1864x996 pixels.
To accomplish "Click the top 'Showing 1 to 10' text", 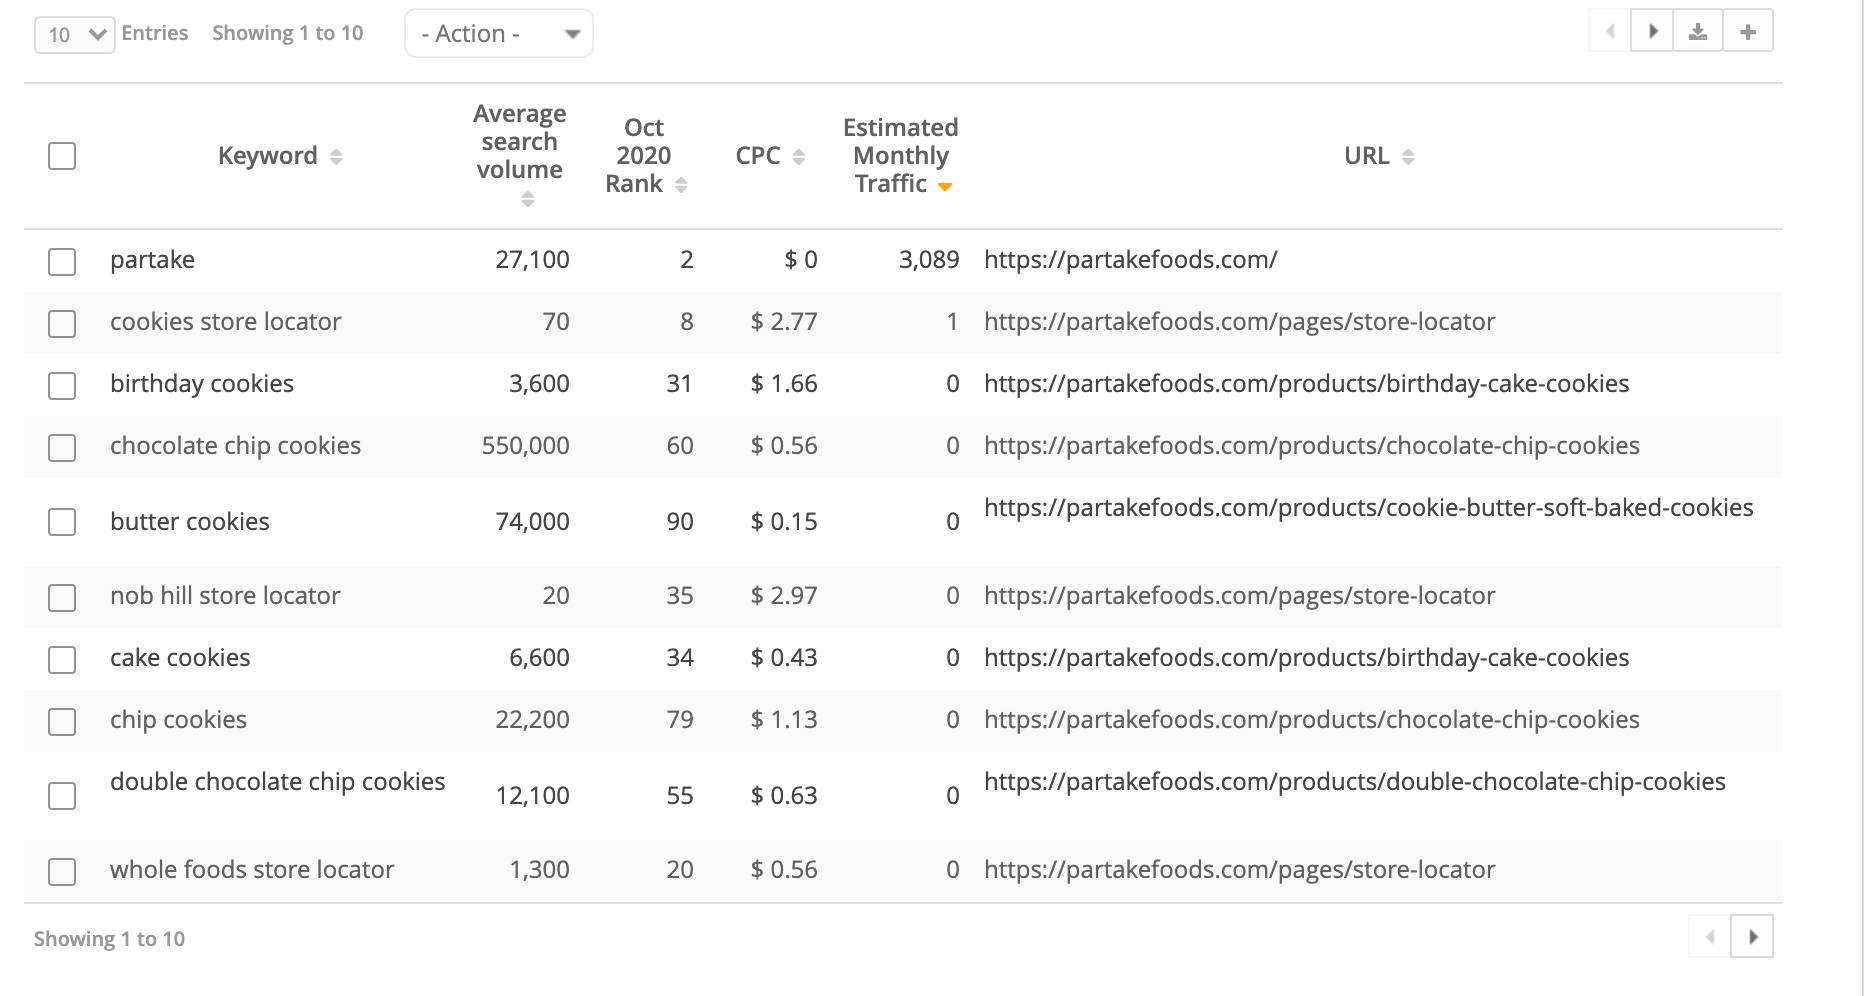I will pos(288,33).
